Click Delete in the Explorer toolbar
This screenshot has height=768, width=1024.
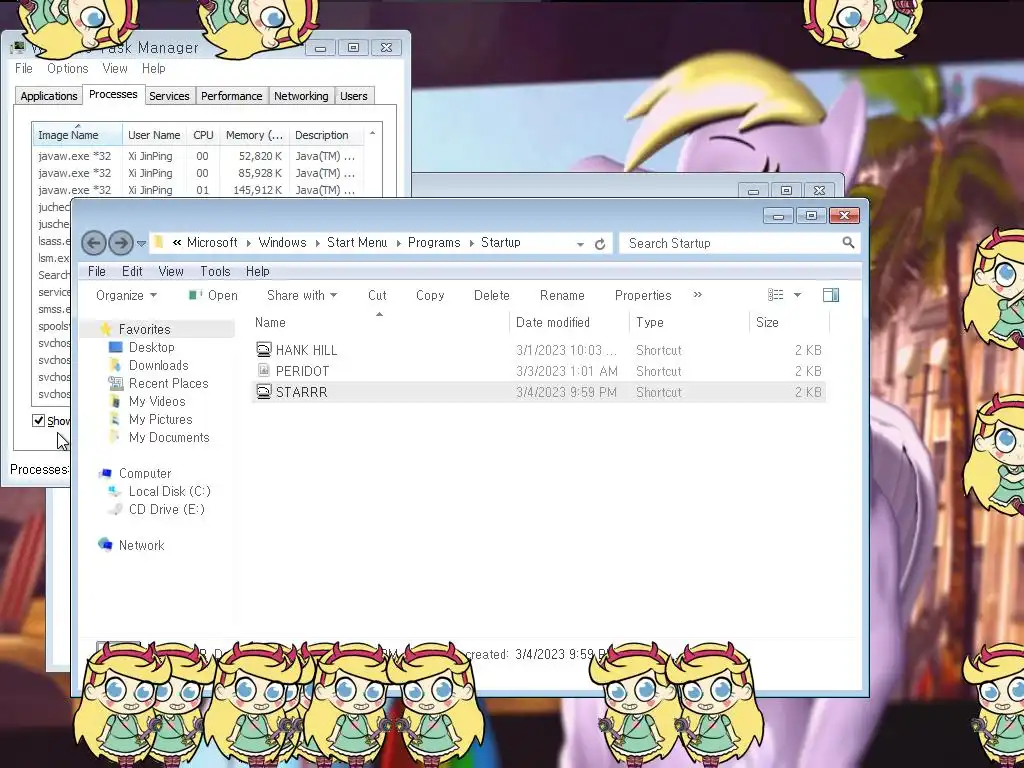491,295
